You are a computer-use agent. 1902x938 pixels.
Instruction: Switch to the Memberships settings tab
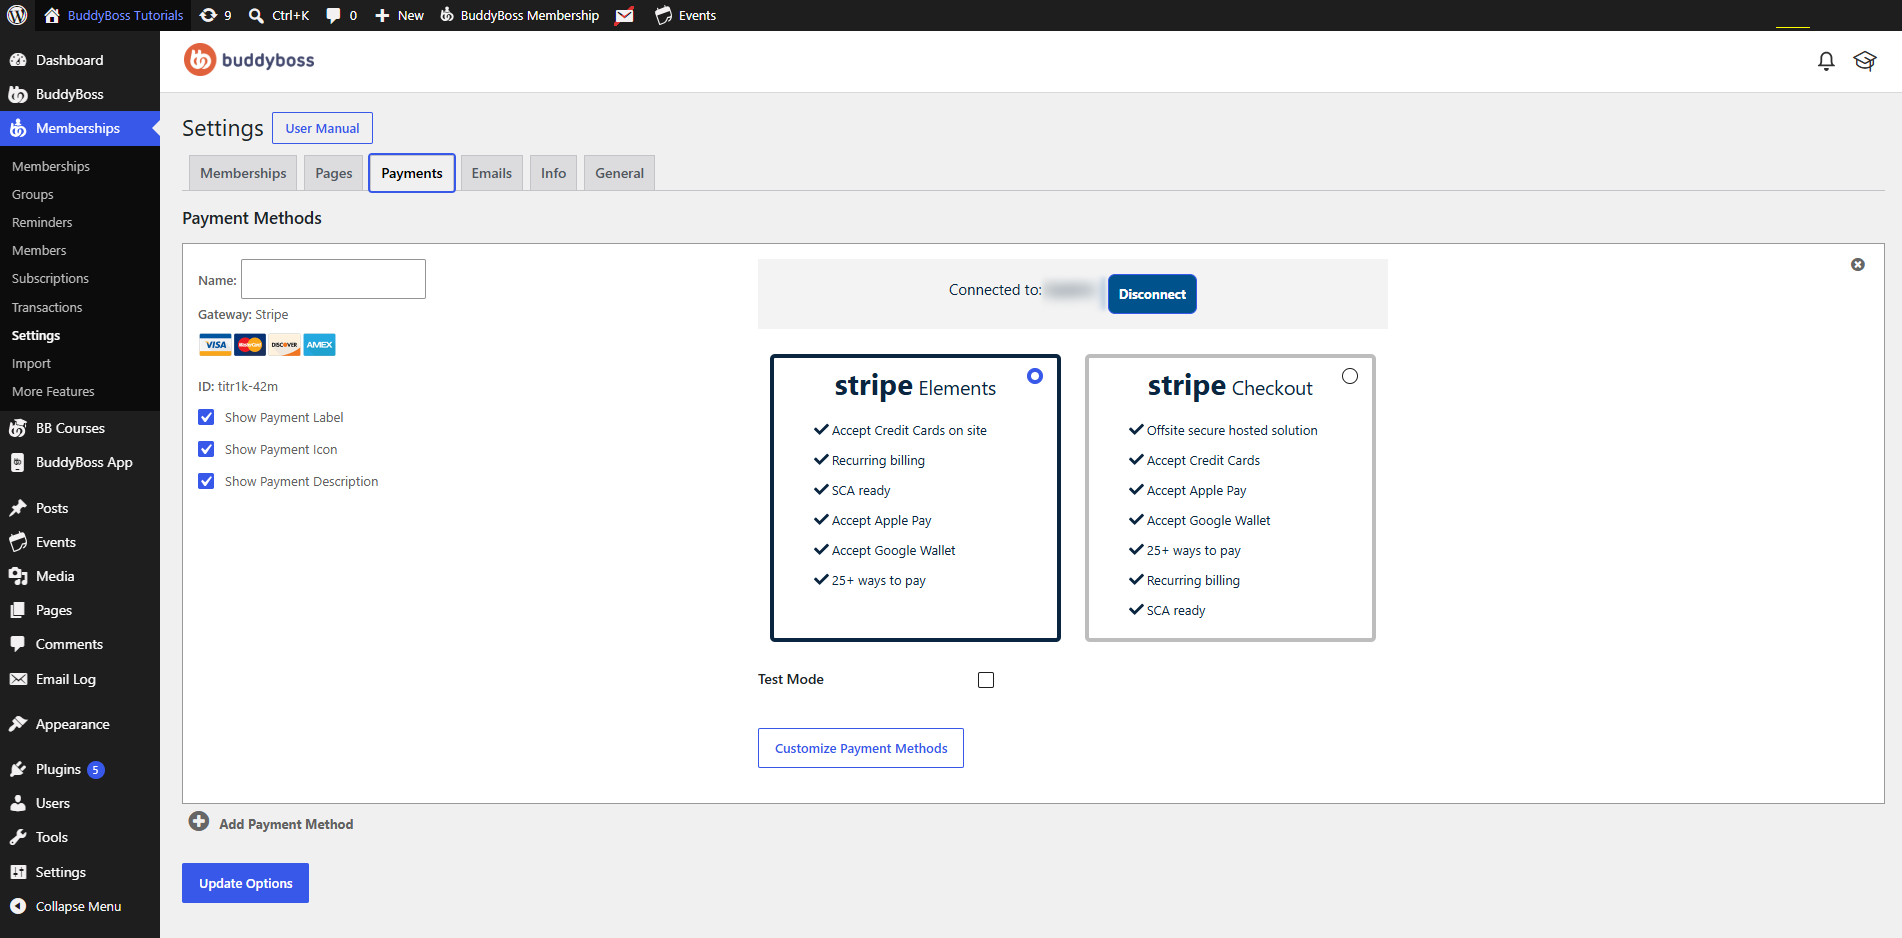[x=243, y=173]
